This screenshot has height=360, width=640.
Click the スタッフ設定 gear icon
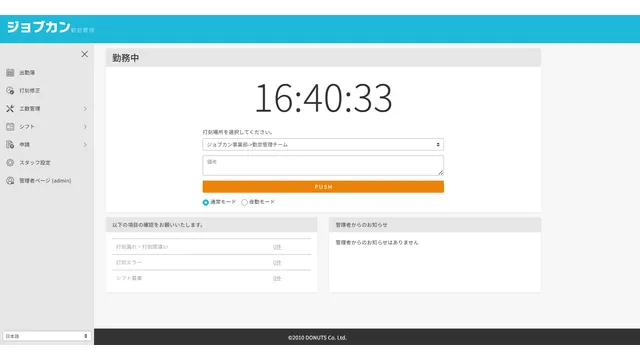(x=10, y=162)
